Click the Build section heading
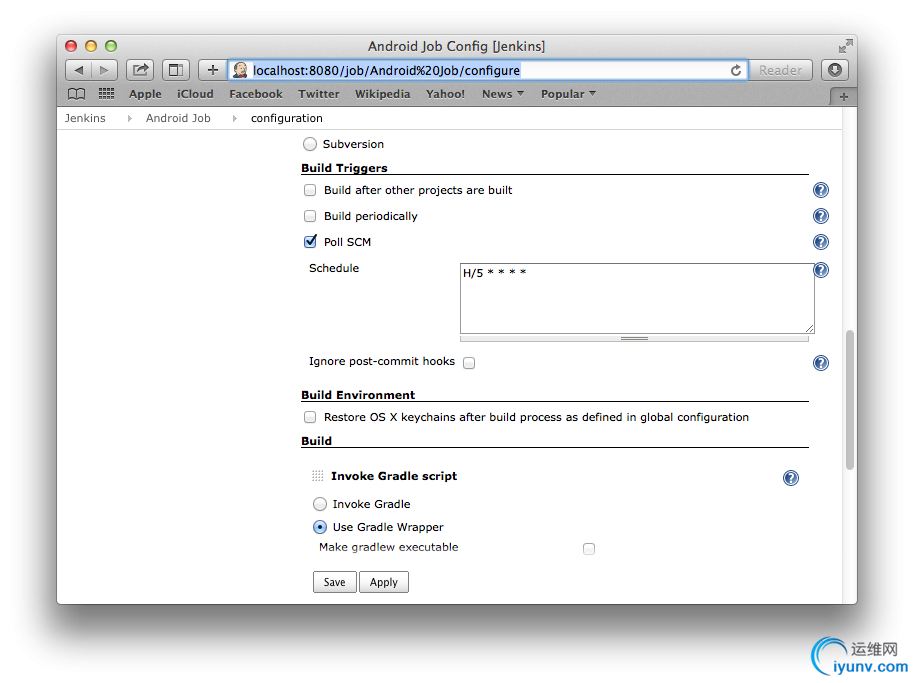 point(317,441)
